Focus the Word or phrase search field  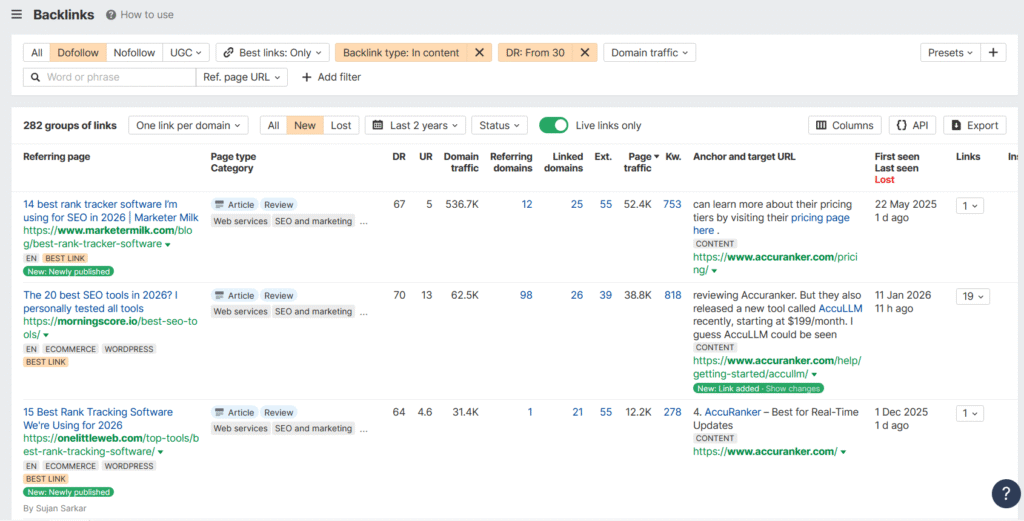pyautogui.click(x=110, y=77)
